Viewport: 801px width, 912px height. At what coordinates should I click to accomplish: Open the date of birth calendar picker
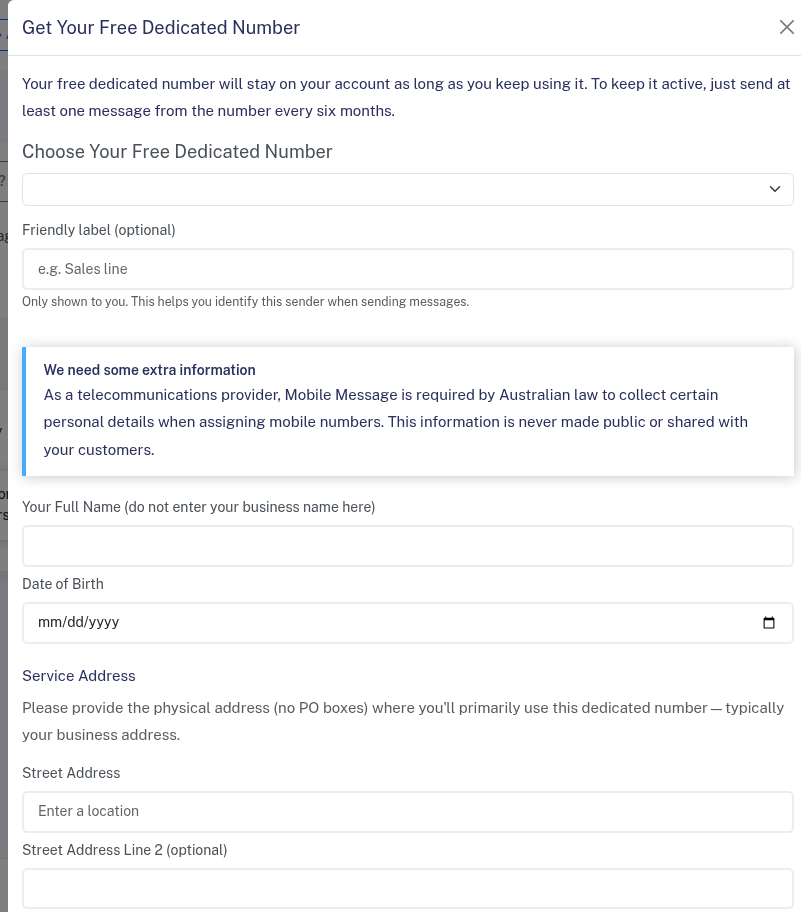point(768,623)
